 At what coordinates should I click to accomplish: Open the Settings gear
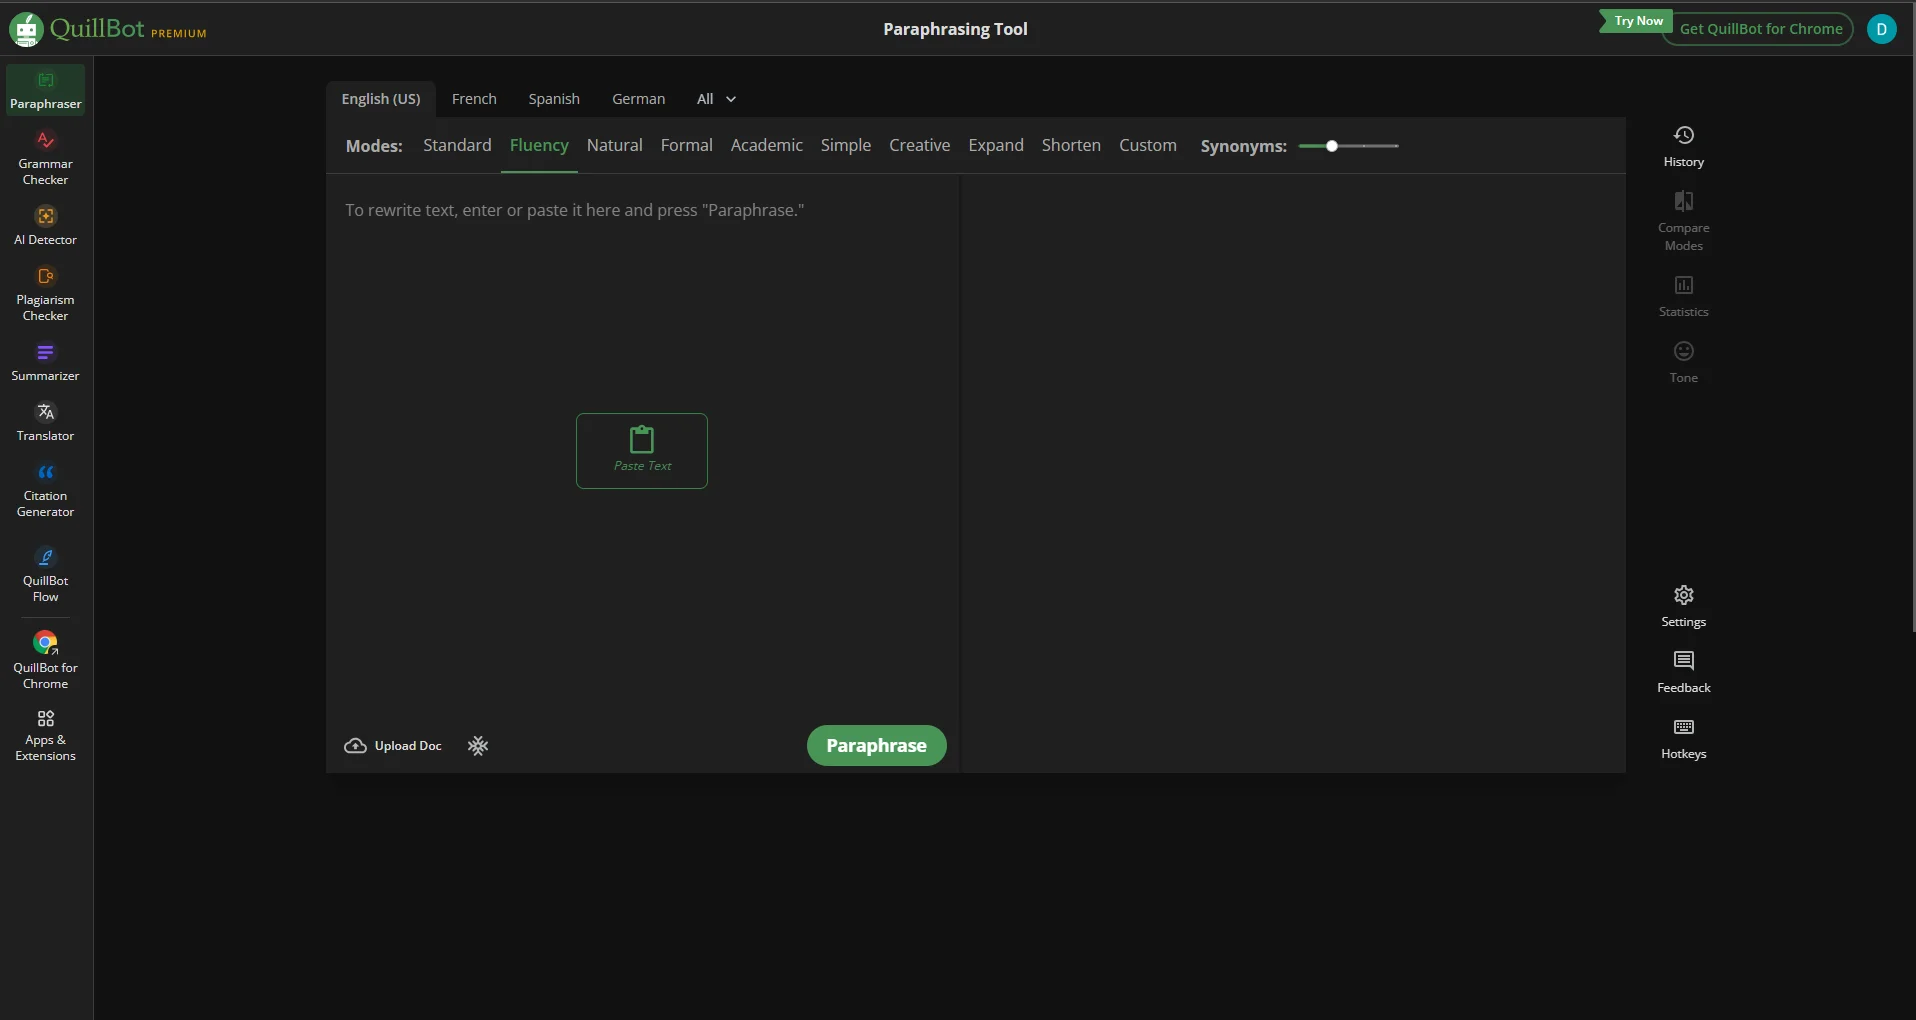[x=1684, y=606]
